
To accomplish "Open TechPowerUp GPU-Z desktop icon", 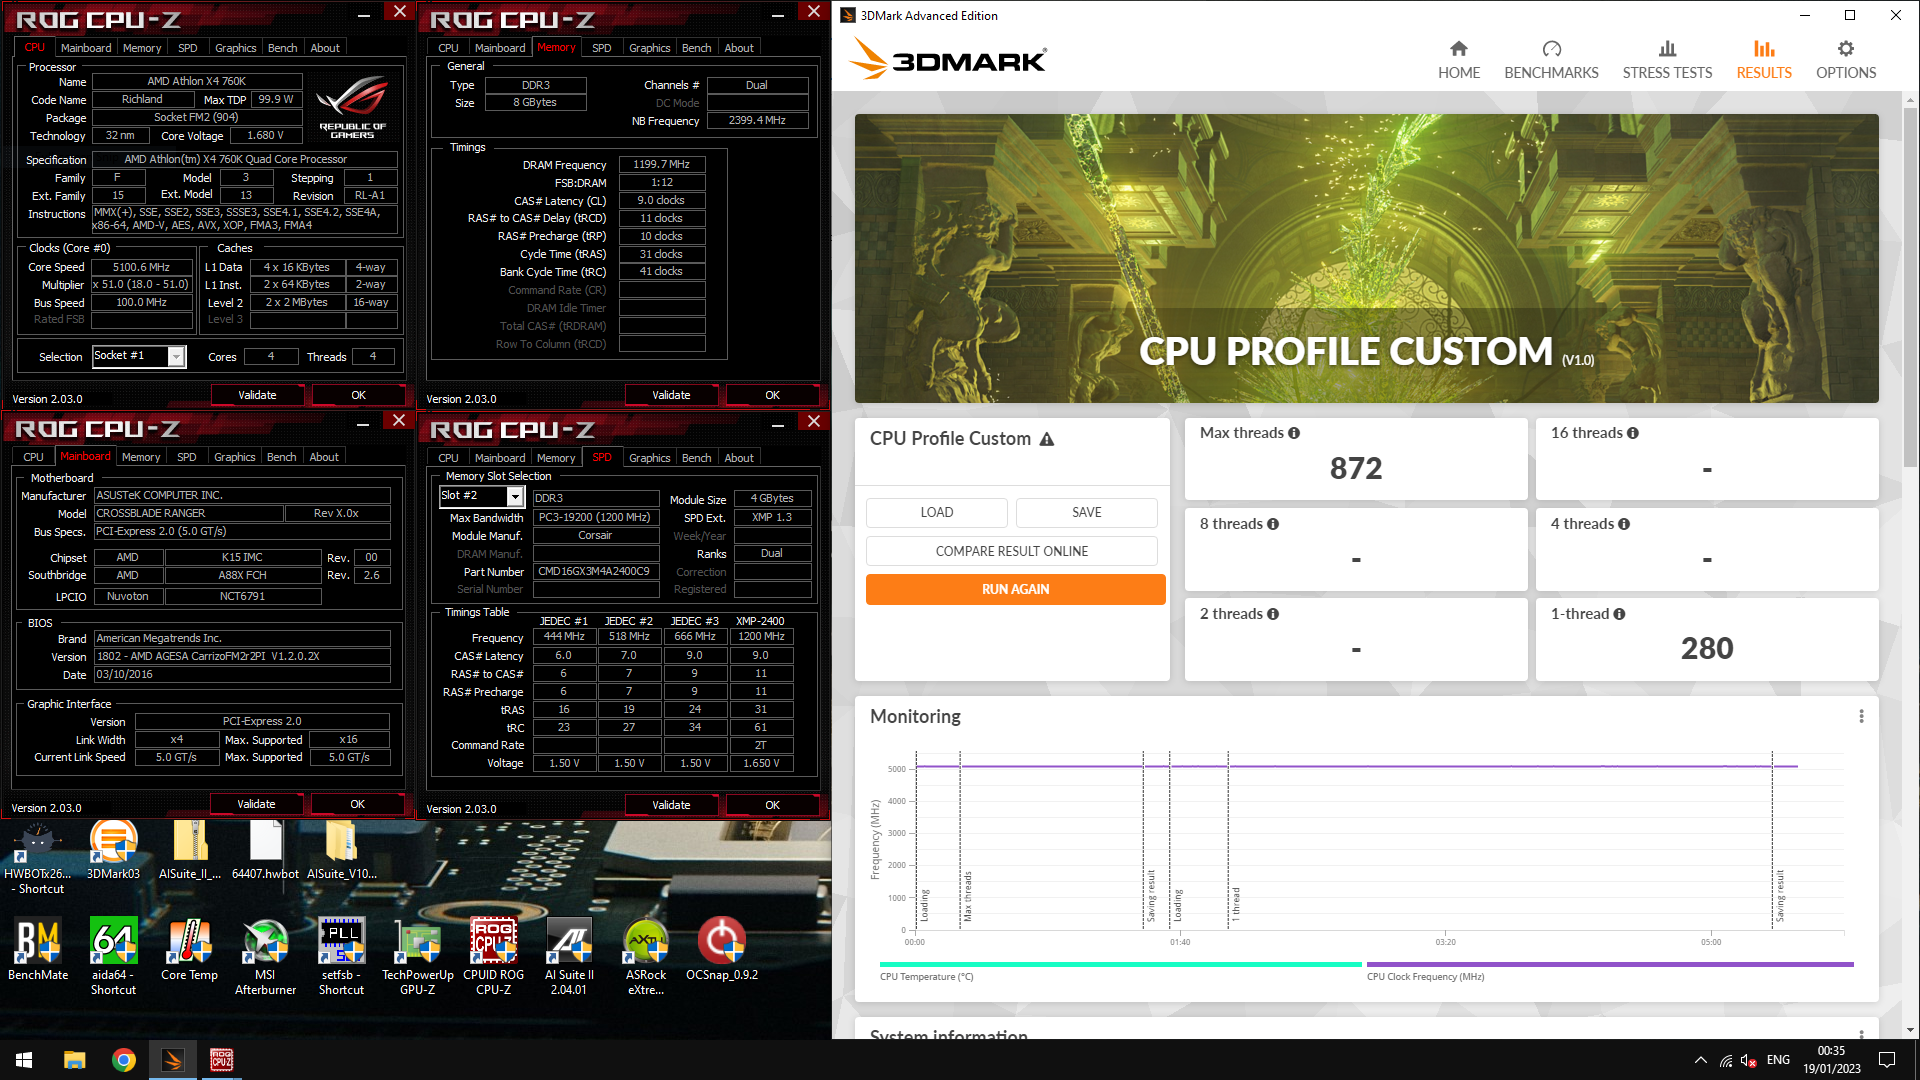I will [417, 955].
